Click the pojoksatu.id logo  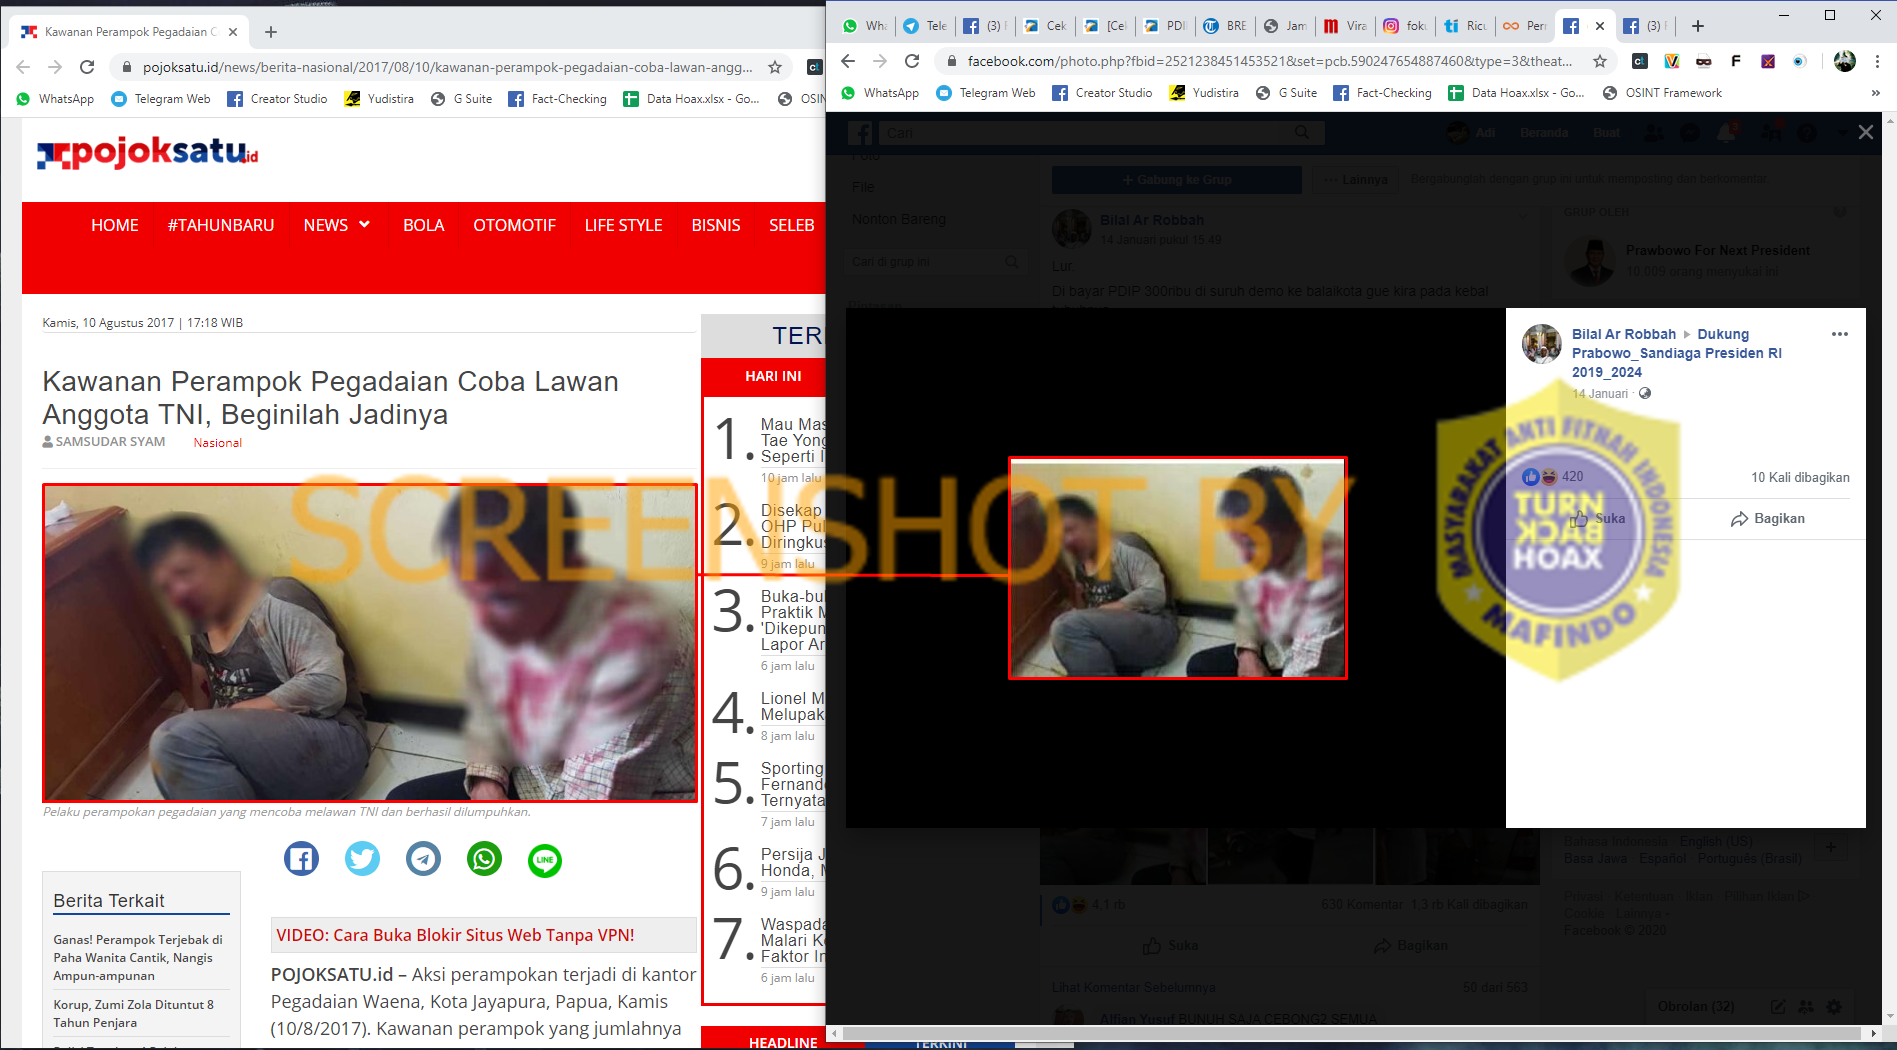pyautogui.click(x=147, y=152)
